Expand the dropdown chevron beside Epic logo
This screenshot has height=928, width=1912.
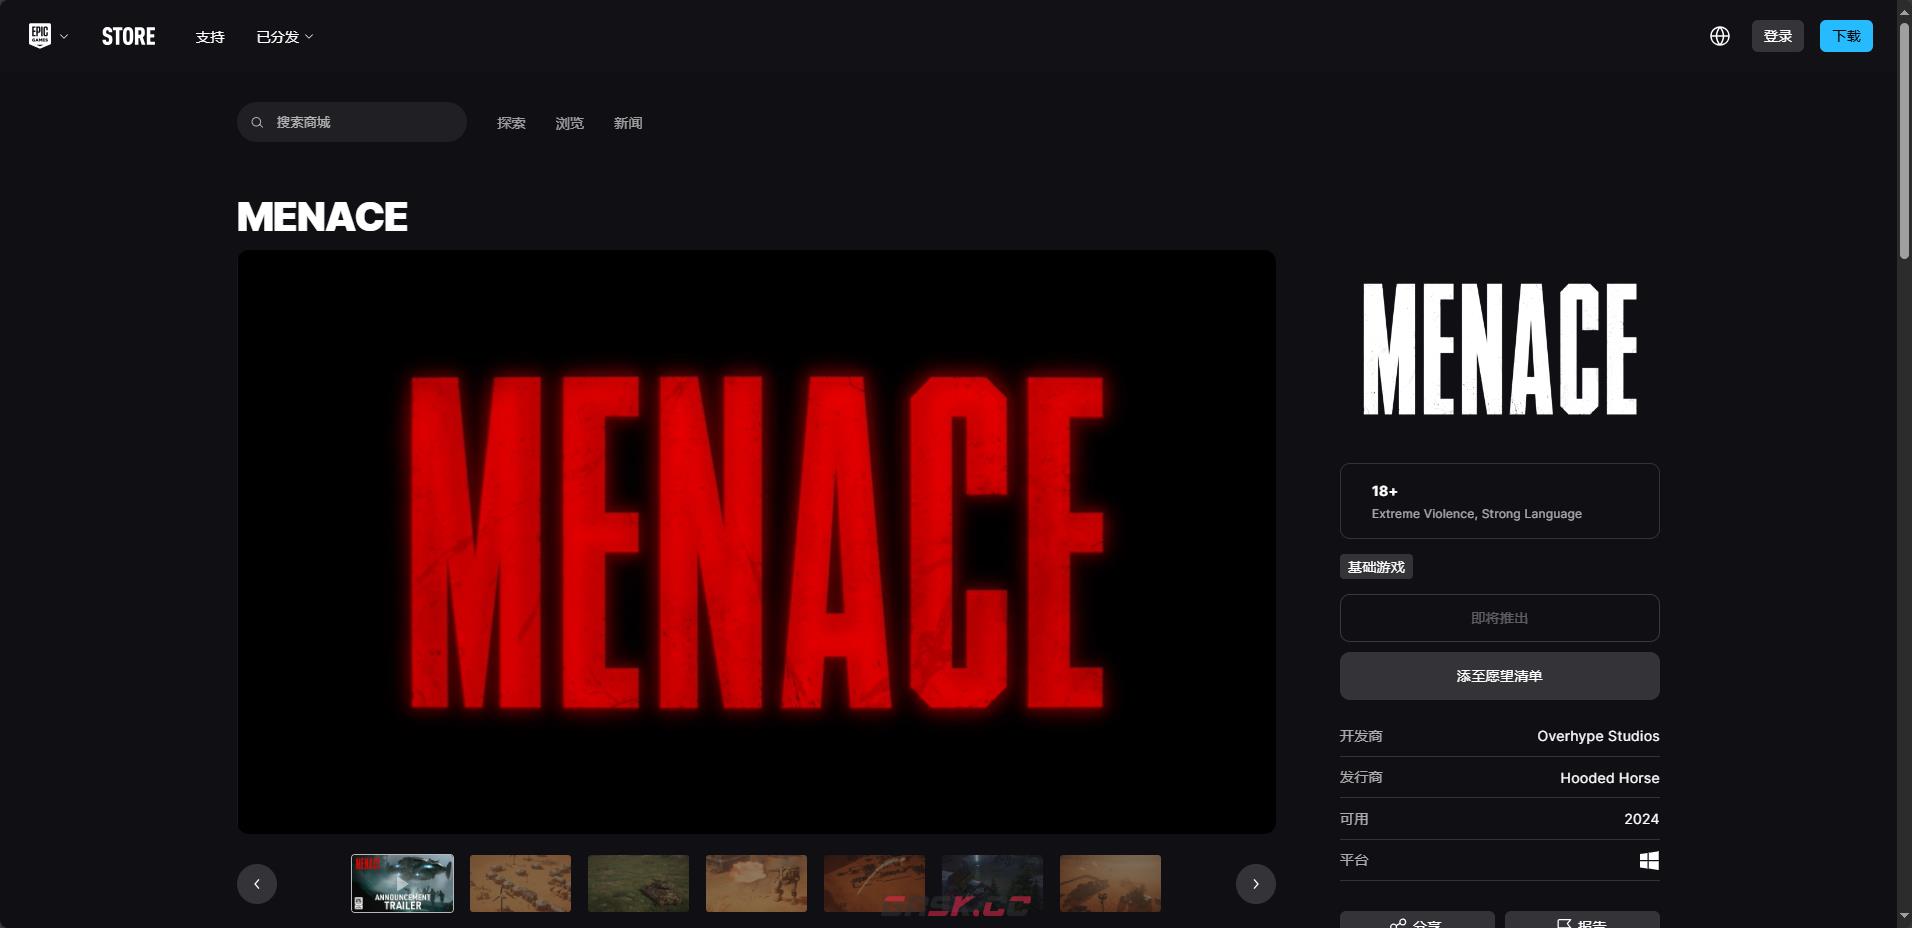pyautogui.click(x=64, y=37)
